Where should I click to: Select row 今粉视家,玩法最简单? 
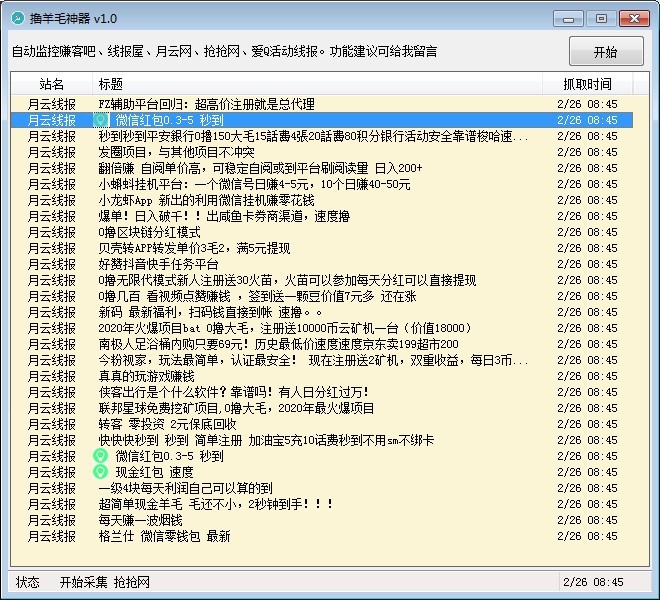tap(322, 360)
